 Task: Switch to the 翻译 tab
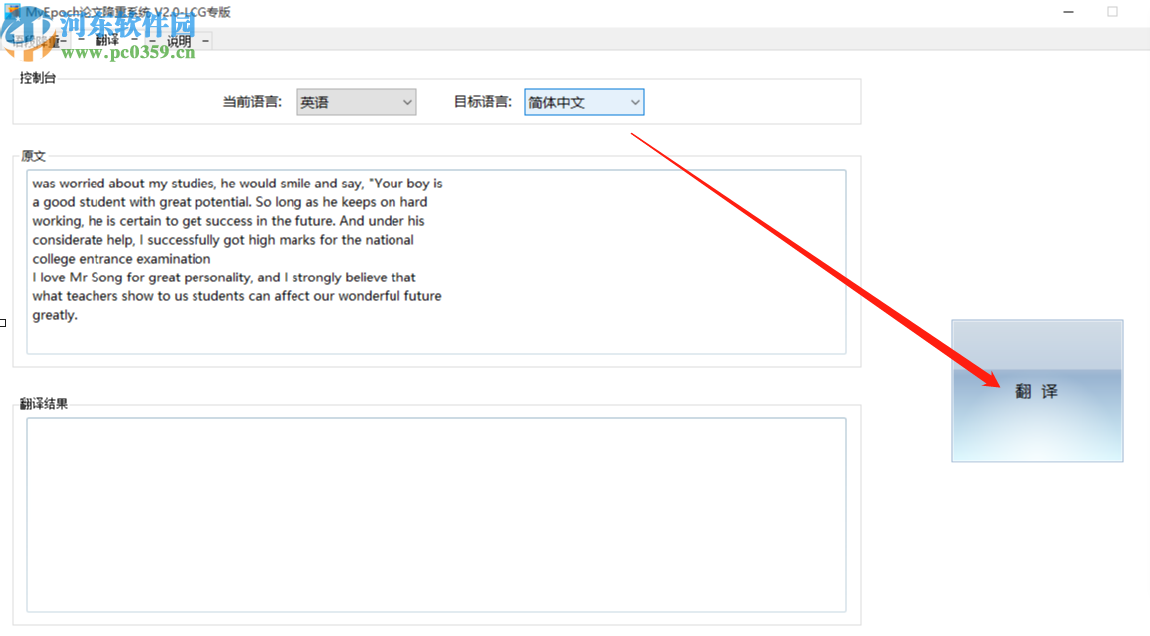click(x=107, y=40)
